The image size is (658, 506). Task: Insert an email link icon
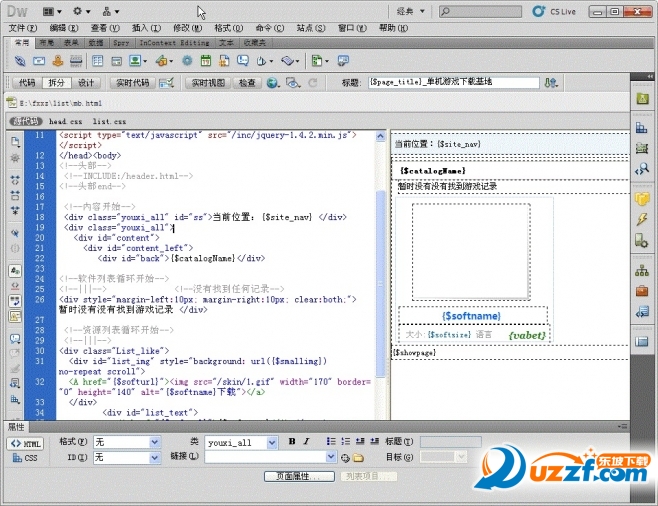[x=39, y=61]
